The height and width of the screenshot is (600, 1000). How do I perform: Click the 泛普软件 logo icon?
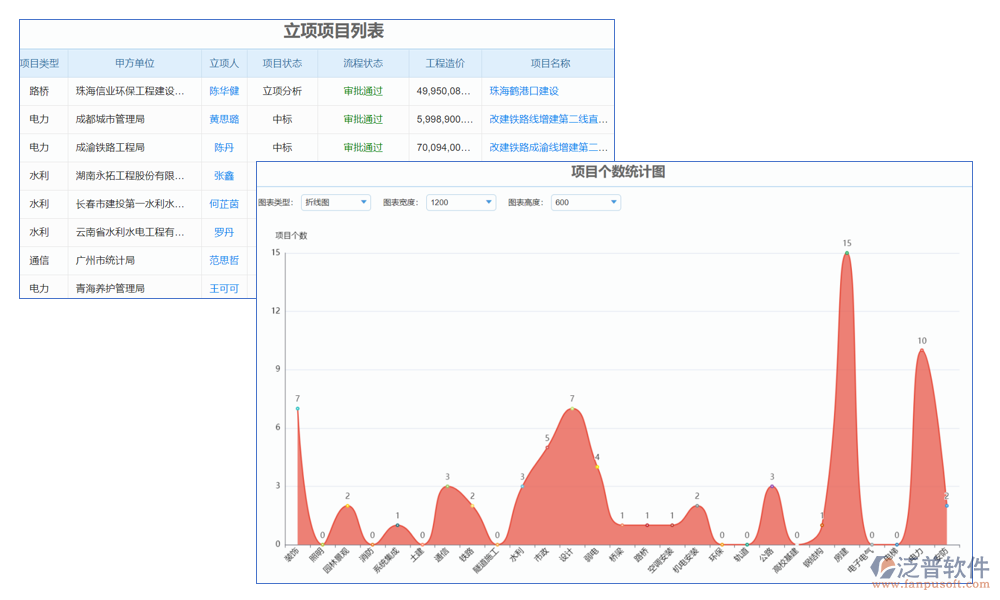click(x=883, y=567)
